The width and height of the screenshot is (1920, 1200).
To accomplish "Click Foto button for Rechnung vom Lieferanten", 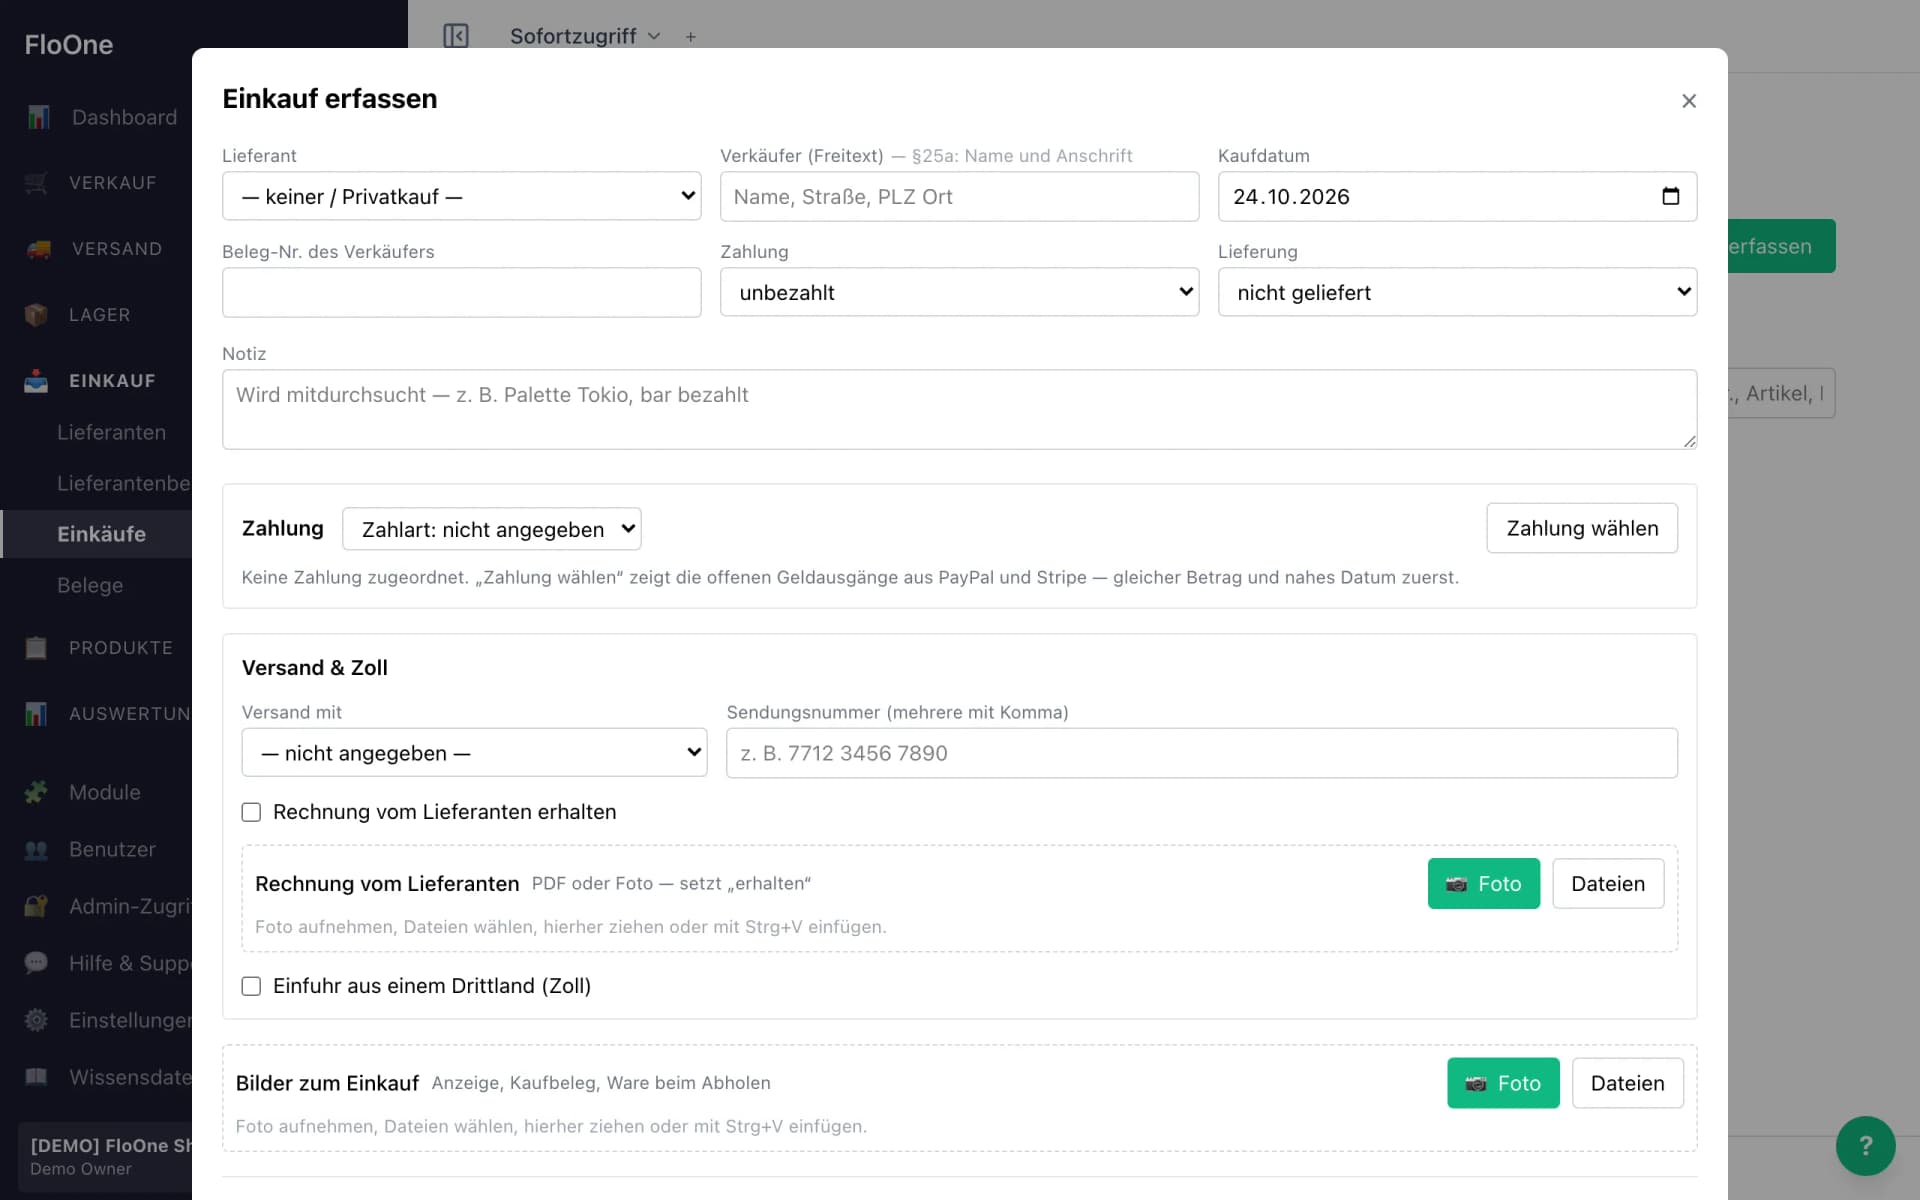I will click(x=1484, y=884).
